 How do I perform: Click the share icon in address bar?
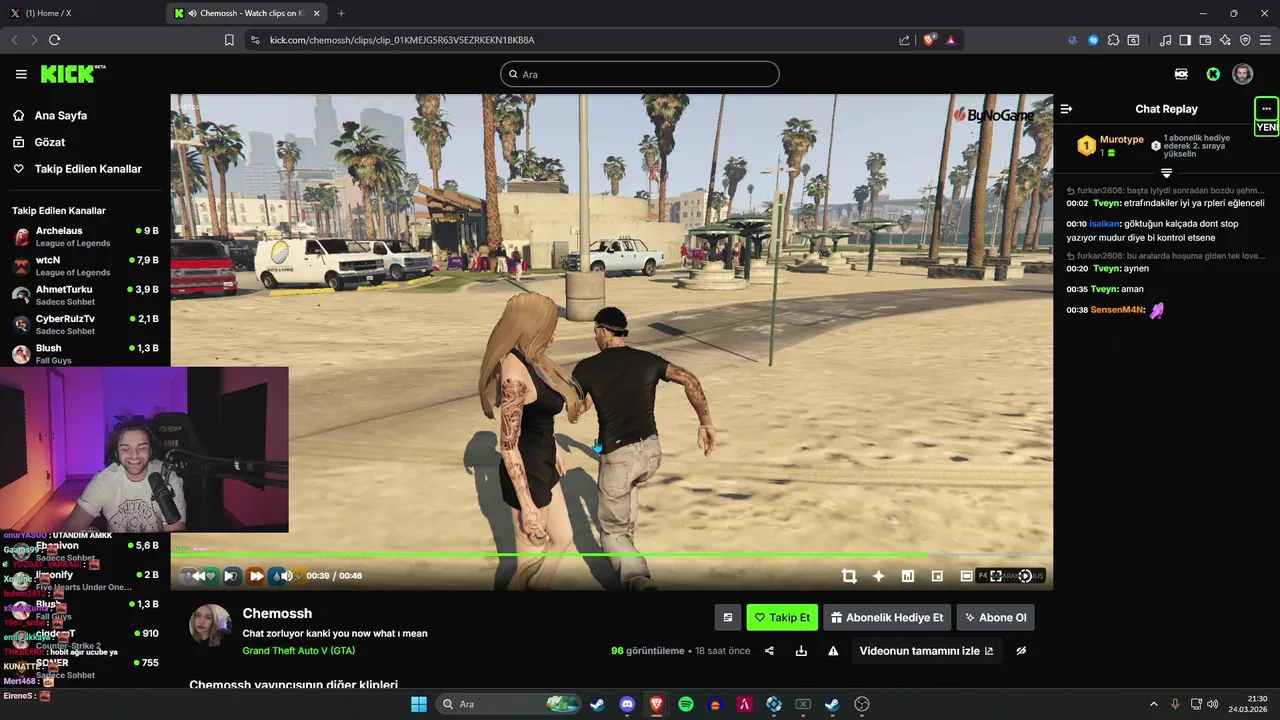(x=904, y=40)
